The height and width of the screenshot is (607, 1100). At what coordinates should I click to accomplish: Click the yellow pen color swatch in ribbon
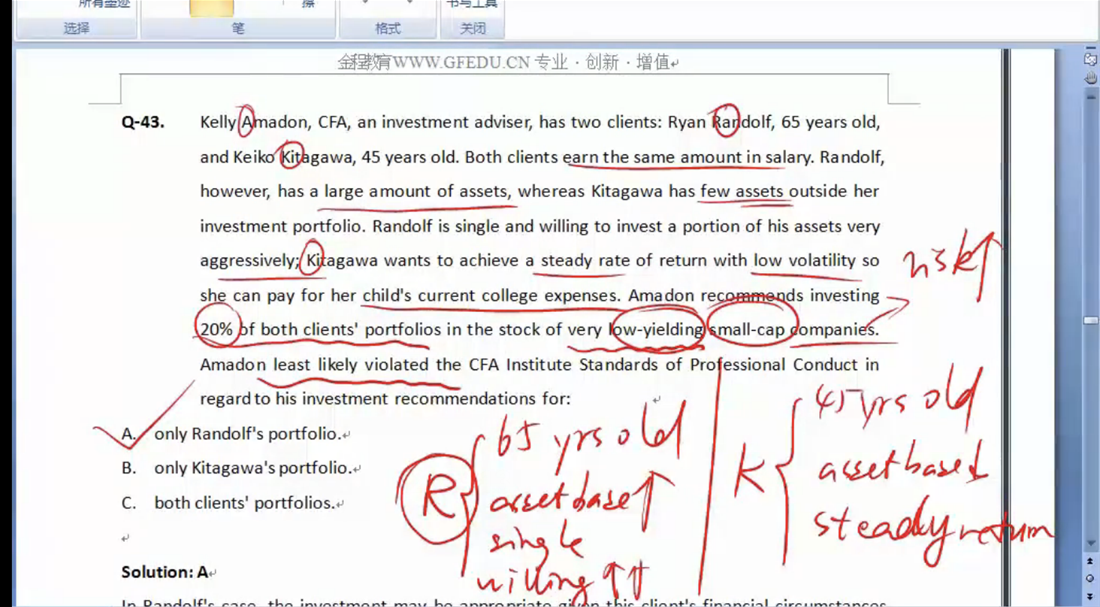(x=211, y=8)
